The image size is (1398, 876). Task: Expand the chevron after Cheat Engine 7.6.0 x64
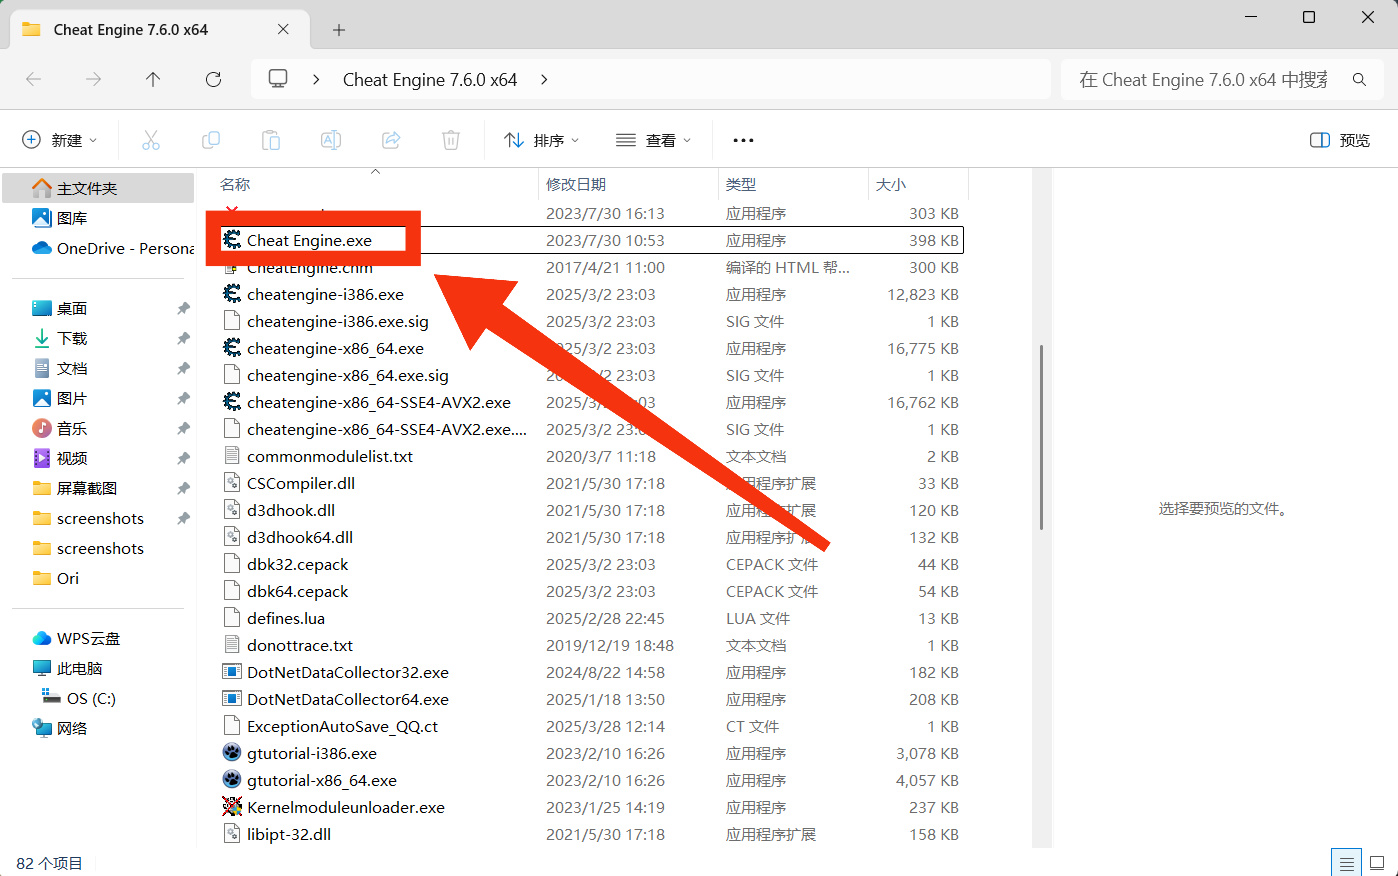click(544, 79)
